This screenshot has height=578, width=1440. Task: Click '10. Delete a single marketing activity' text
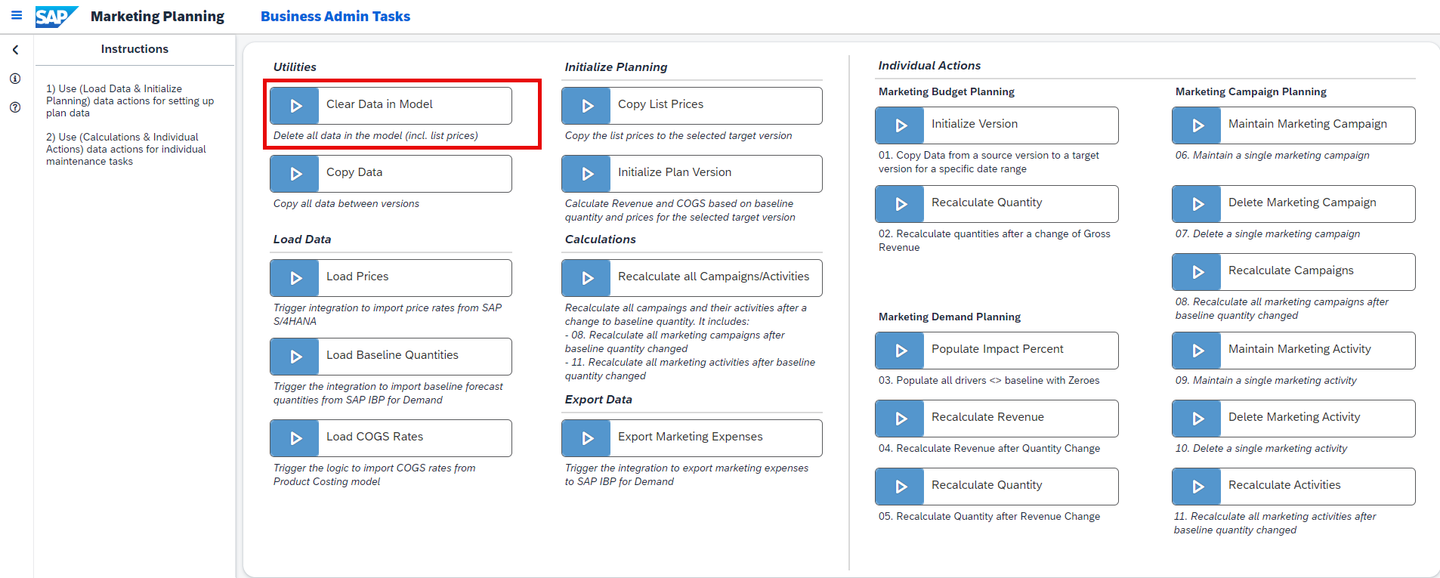[x=1261, y=448]
